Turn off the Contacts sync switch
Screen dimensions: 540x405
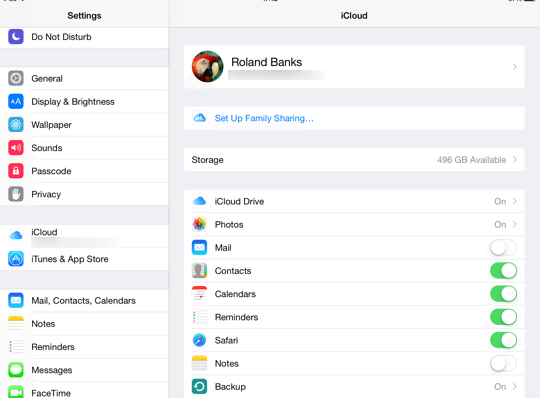(503, 271)
